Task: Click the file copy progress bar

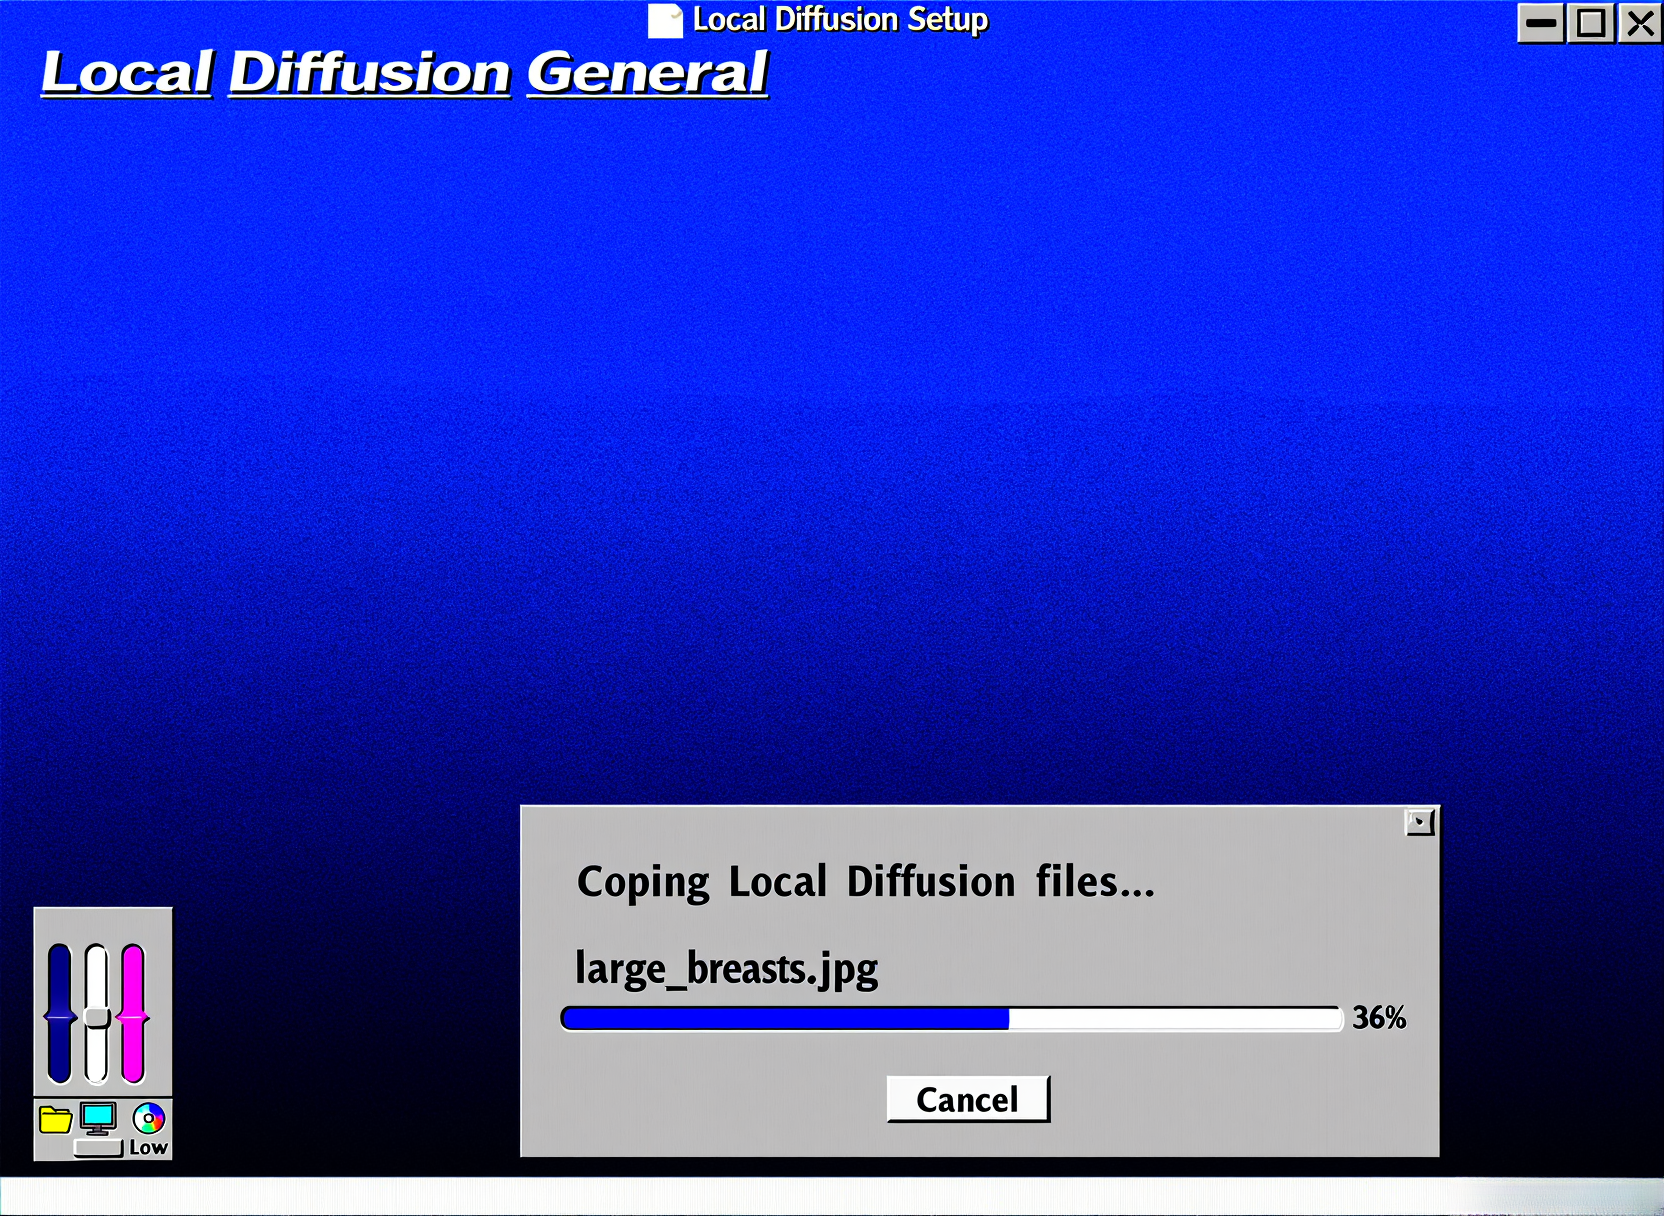Action: (951, 1018)
